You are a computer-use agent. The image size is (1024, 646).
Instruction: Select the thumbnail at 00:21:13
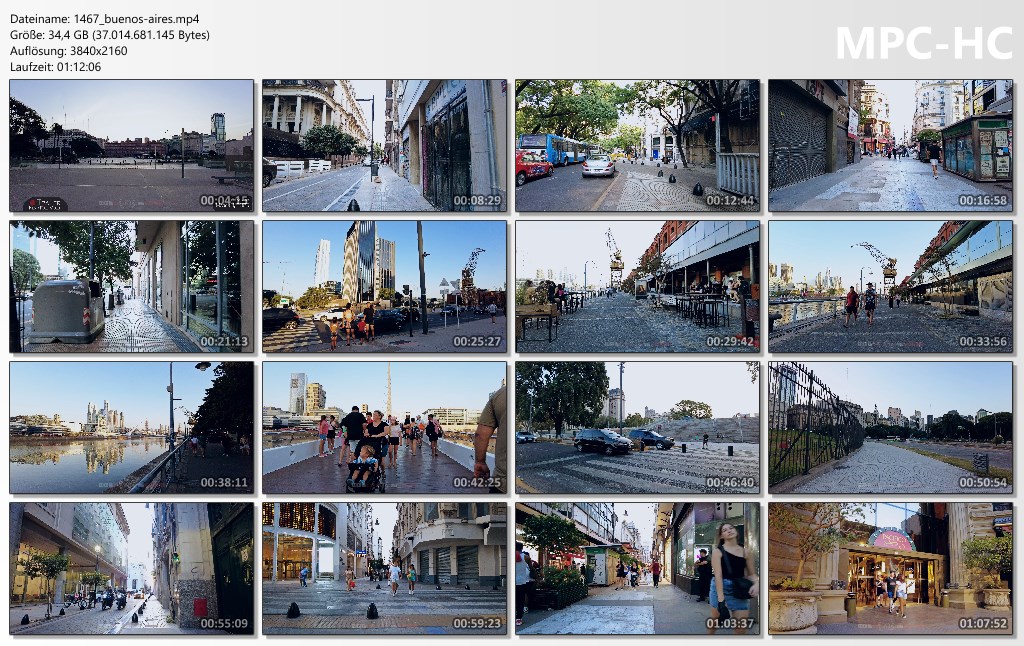(131, 286)
